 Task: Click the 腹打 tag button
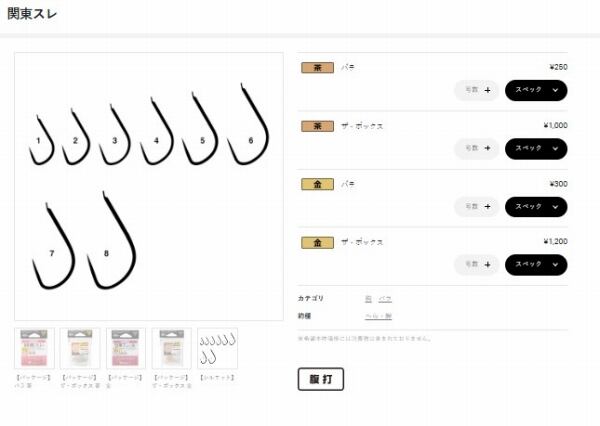(321, 379)
